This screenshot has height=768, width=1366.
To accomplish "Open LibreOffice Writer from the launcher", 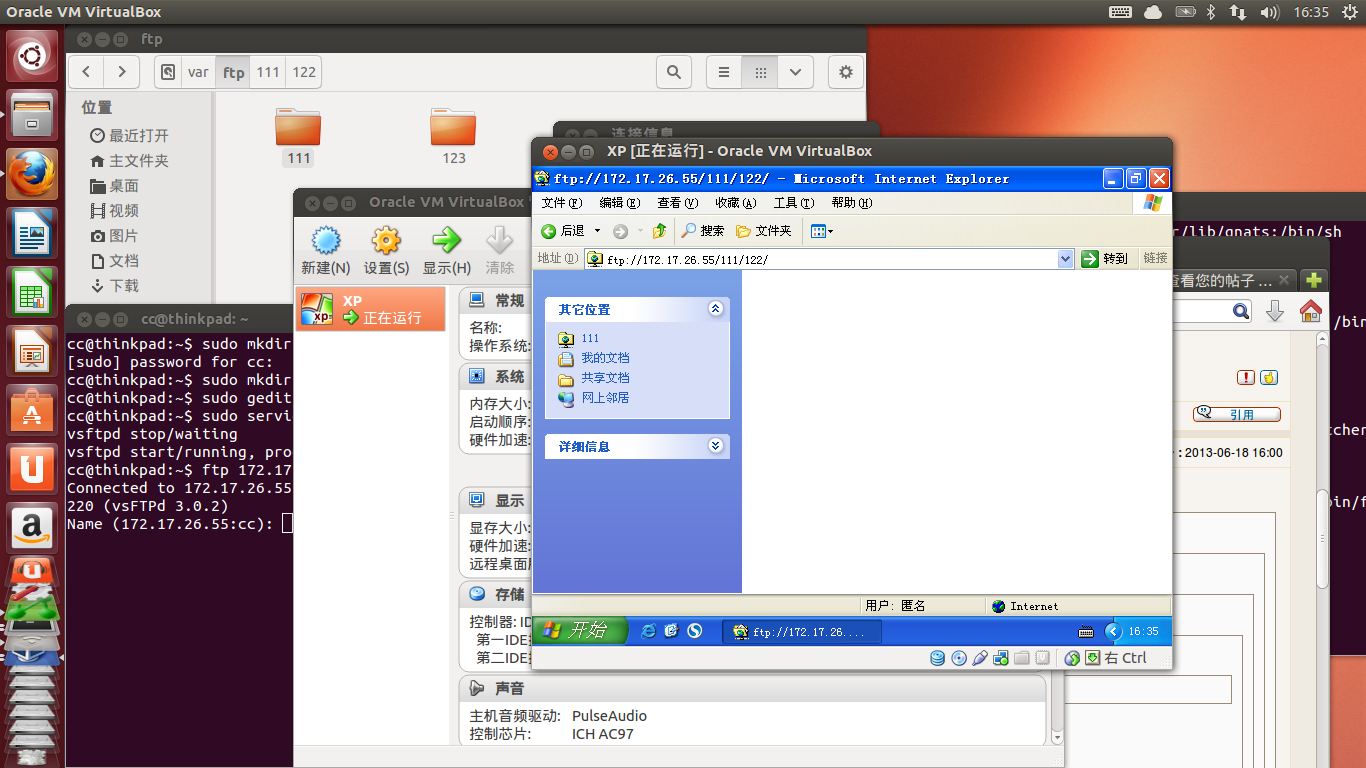I will tap(32, 233).
